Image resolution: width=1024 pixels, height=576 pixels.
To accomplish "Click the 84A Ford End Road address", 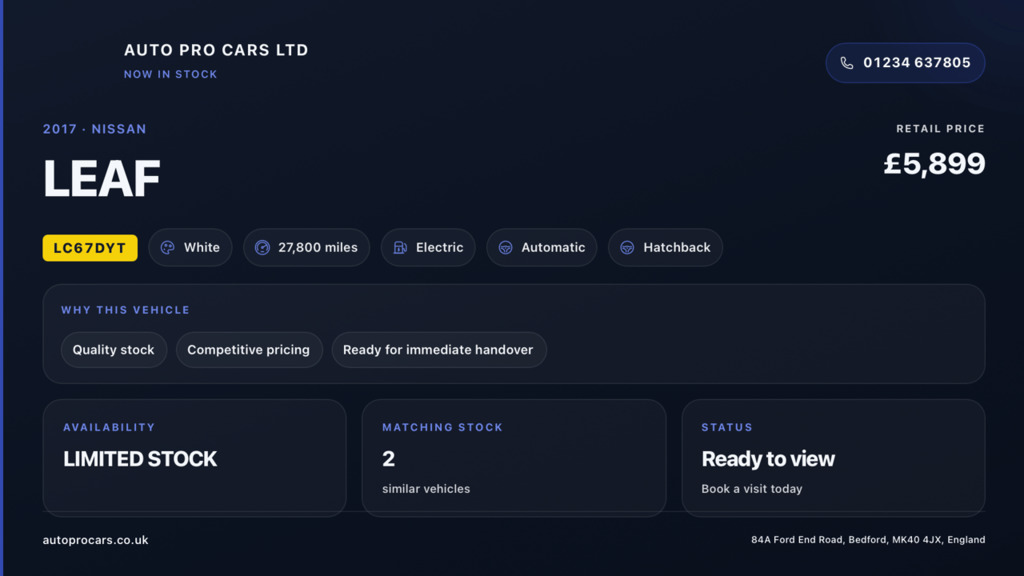I will (868, 539).
